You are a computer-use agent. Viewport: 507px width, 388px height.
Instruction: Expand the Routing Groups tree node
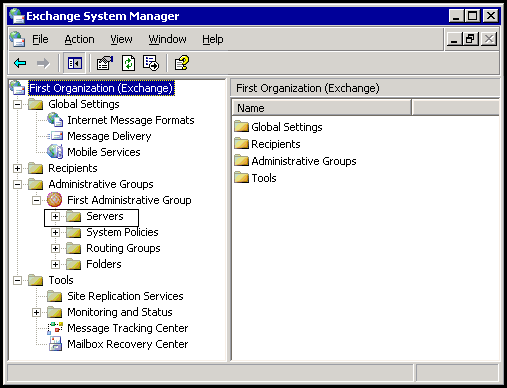pyautogui.click(x=55, y=248)
